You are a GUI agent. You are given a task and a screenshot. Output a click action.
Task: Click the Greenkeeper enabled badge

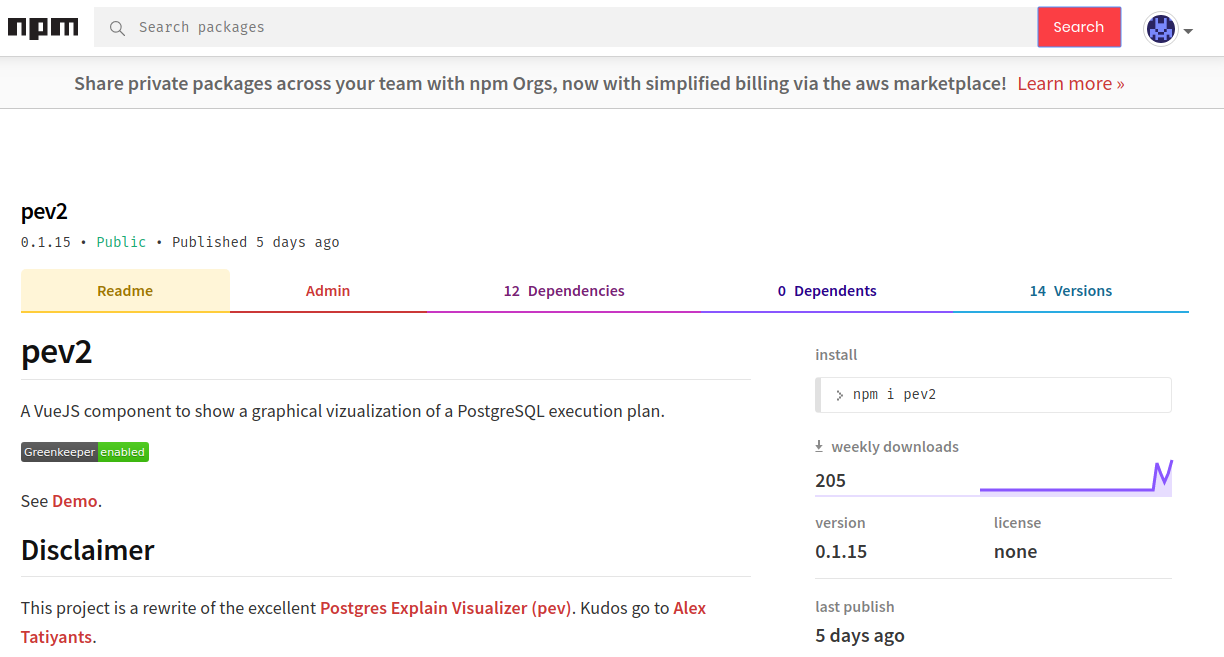85,452
